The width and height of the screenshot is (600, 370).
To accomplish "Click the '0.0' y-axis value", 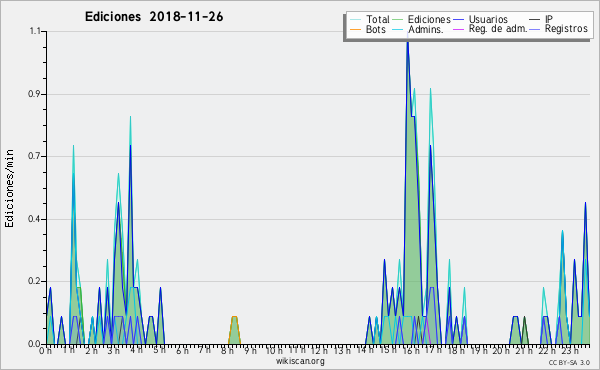I will point(34,344).
